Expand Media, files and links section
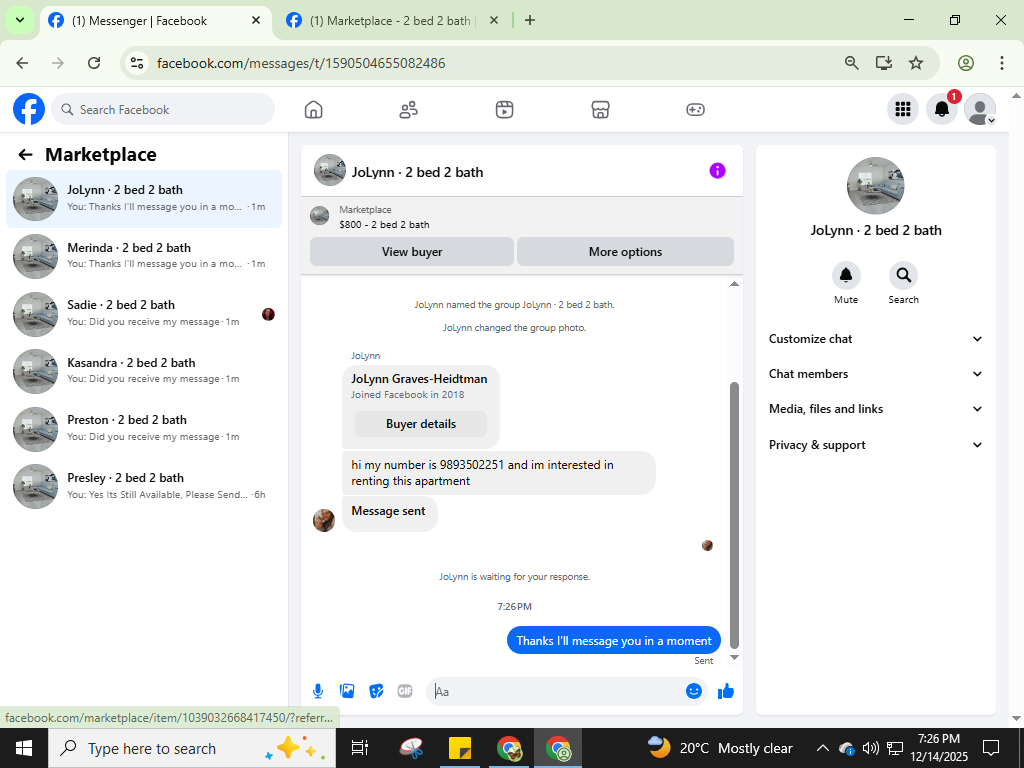1024x768 pixels. point(875,409)
